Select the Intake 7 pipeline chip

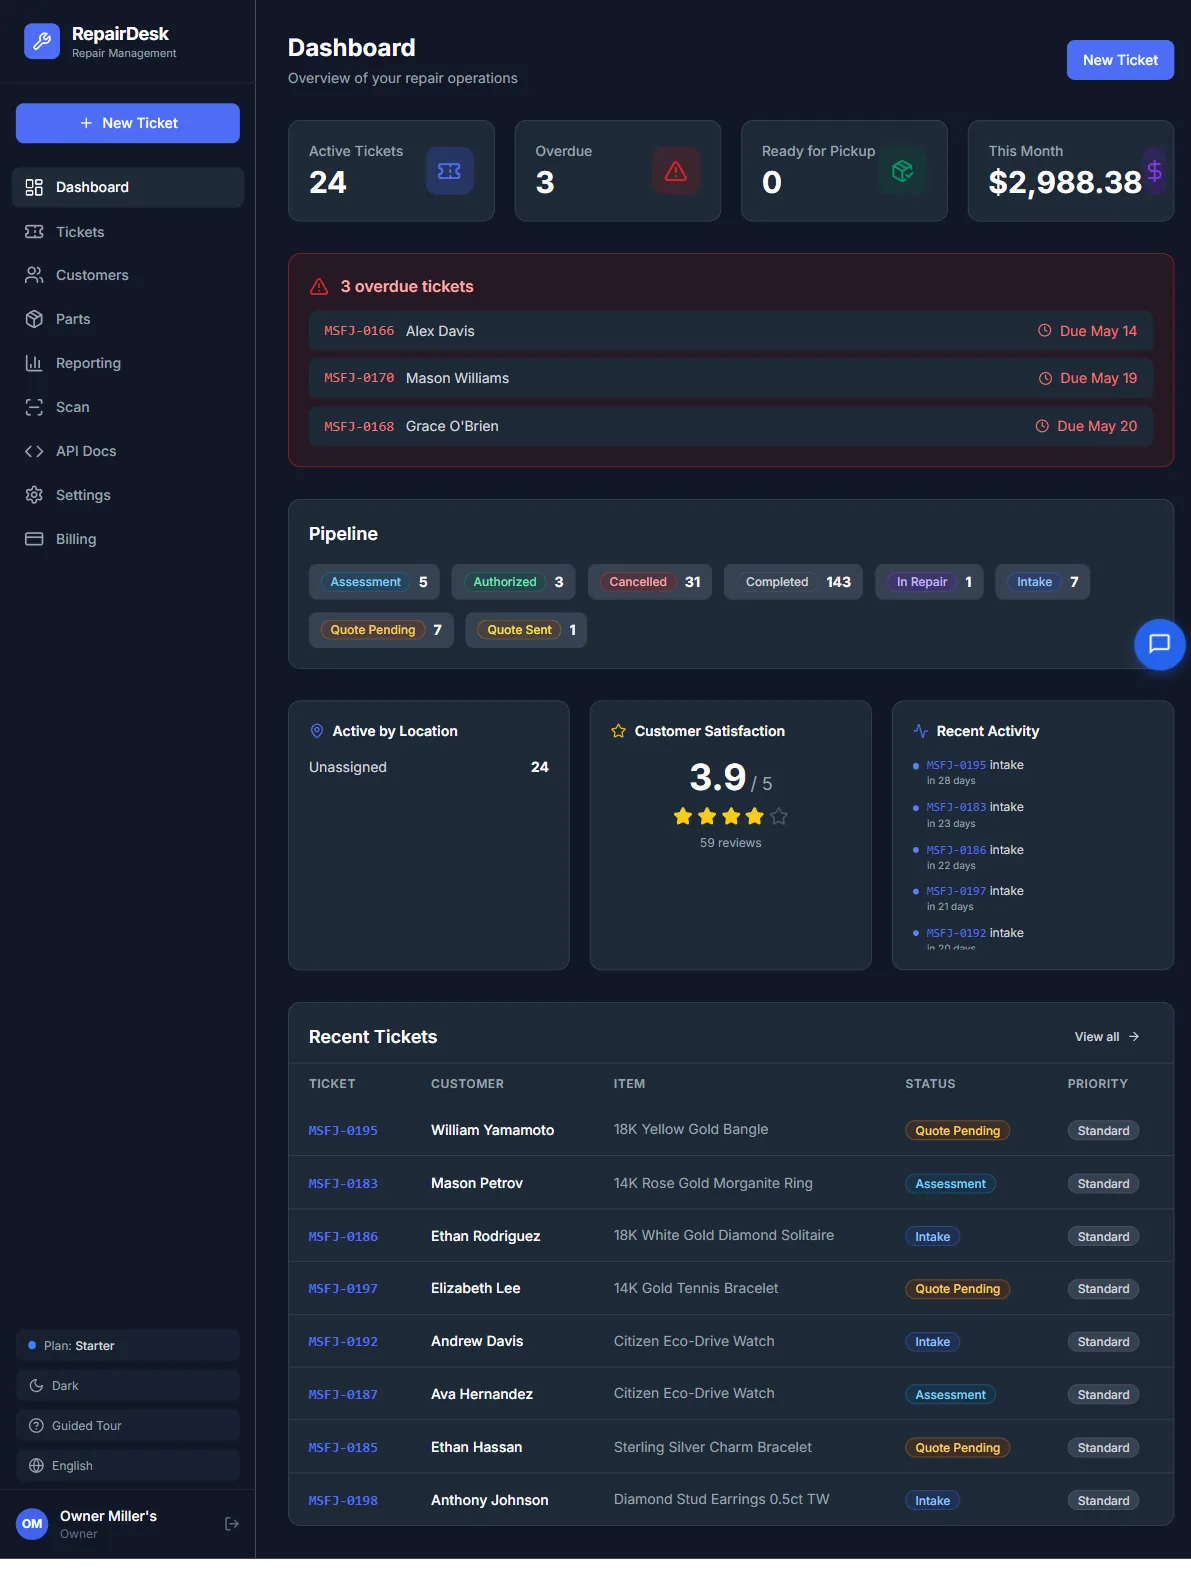tap(1042, 582)
